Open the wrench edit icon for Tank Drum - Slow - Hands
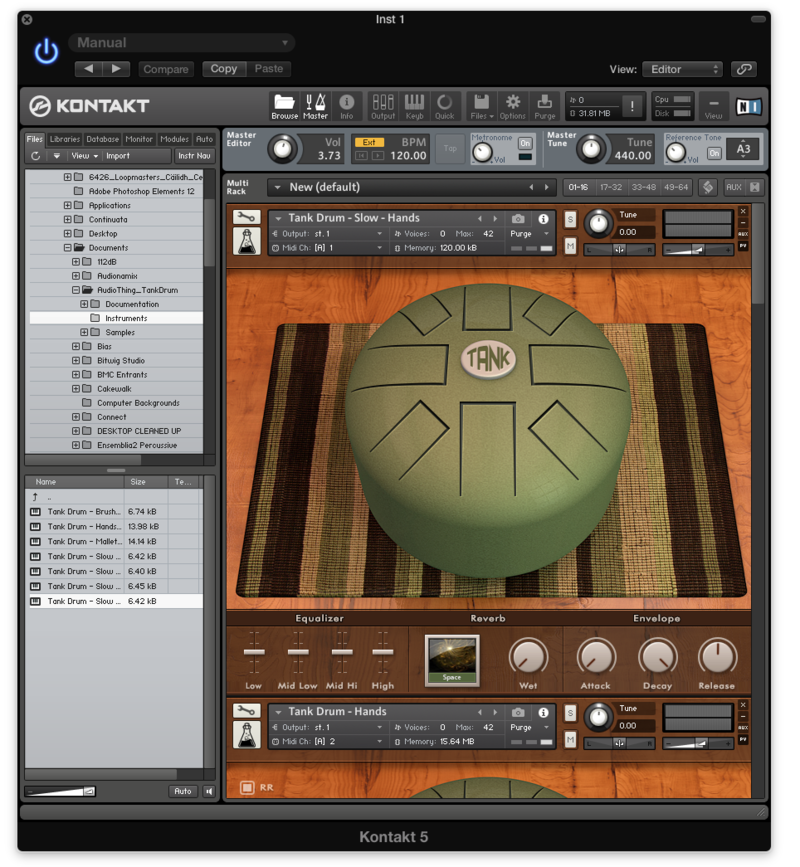The height and width of the screenshot is (867, 800). tap(245, 218)
